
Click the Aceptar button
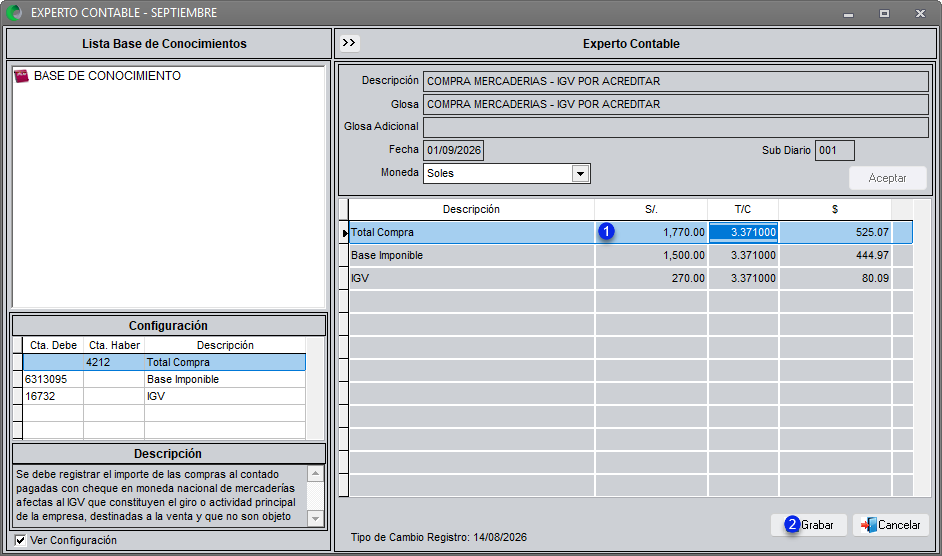[x=887, y=178]
